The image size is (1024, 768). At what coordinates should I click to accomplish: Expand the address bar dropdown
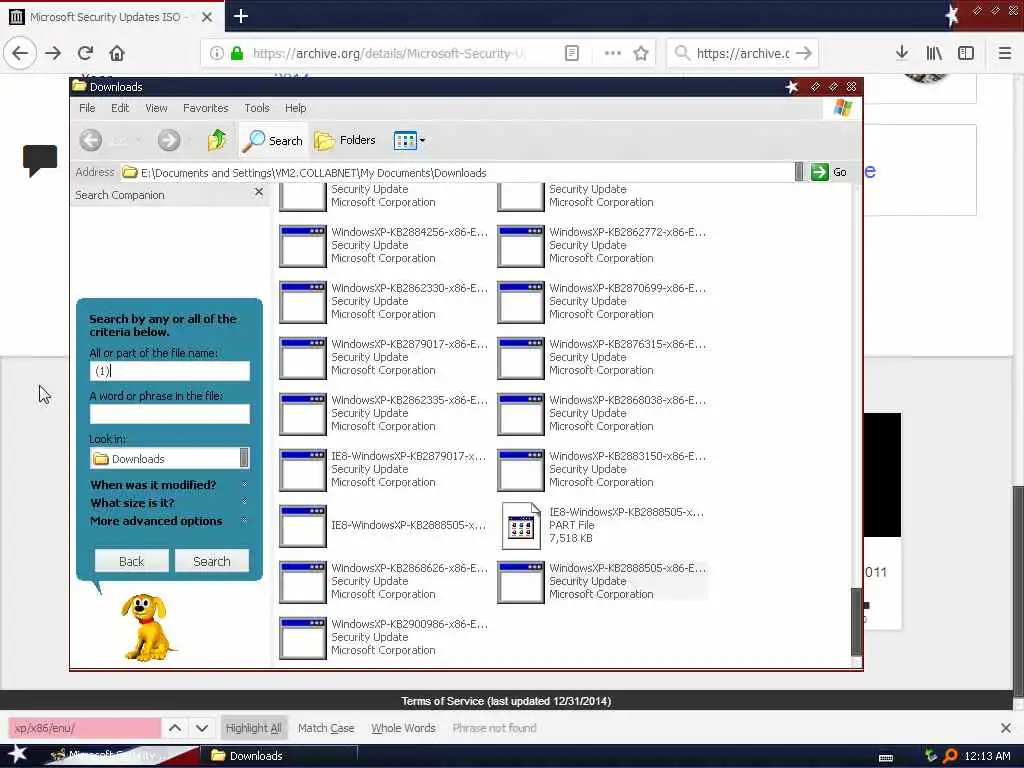[x=799, y=172]
